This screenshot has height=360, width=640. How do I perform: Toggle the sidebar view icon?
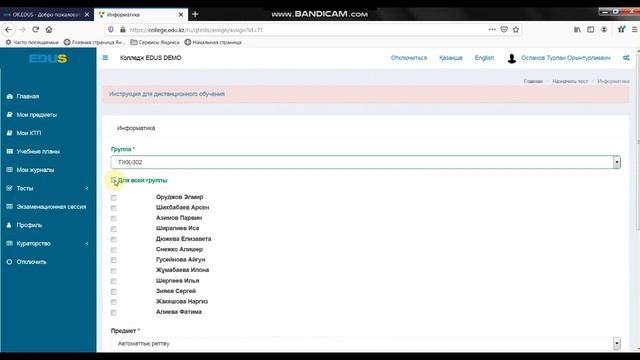click(591, 30)
